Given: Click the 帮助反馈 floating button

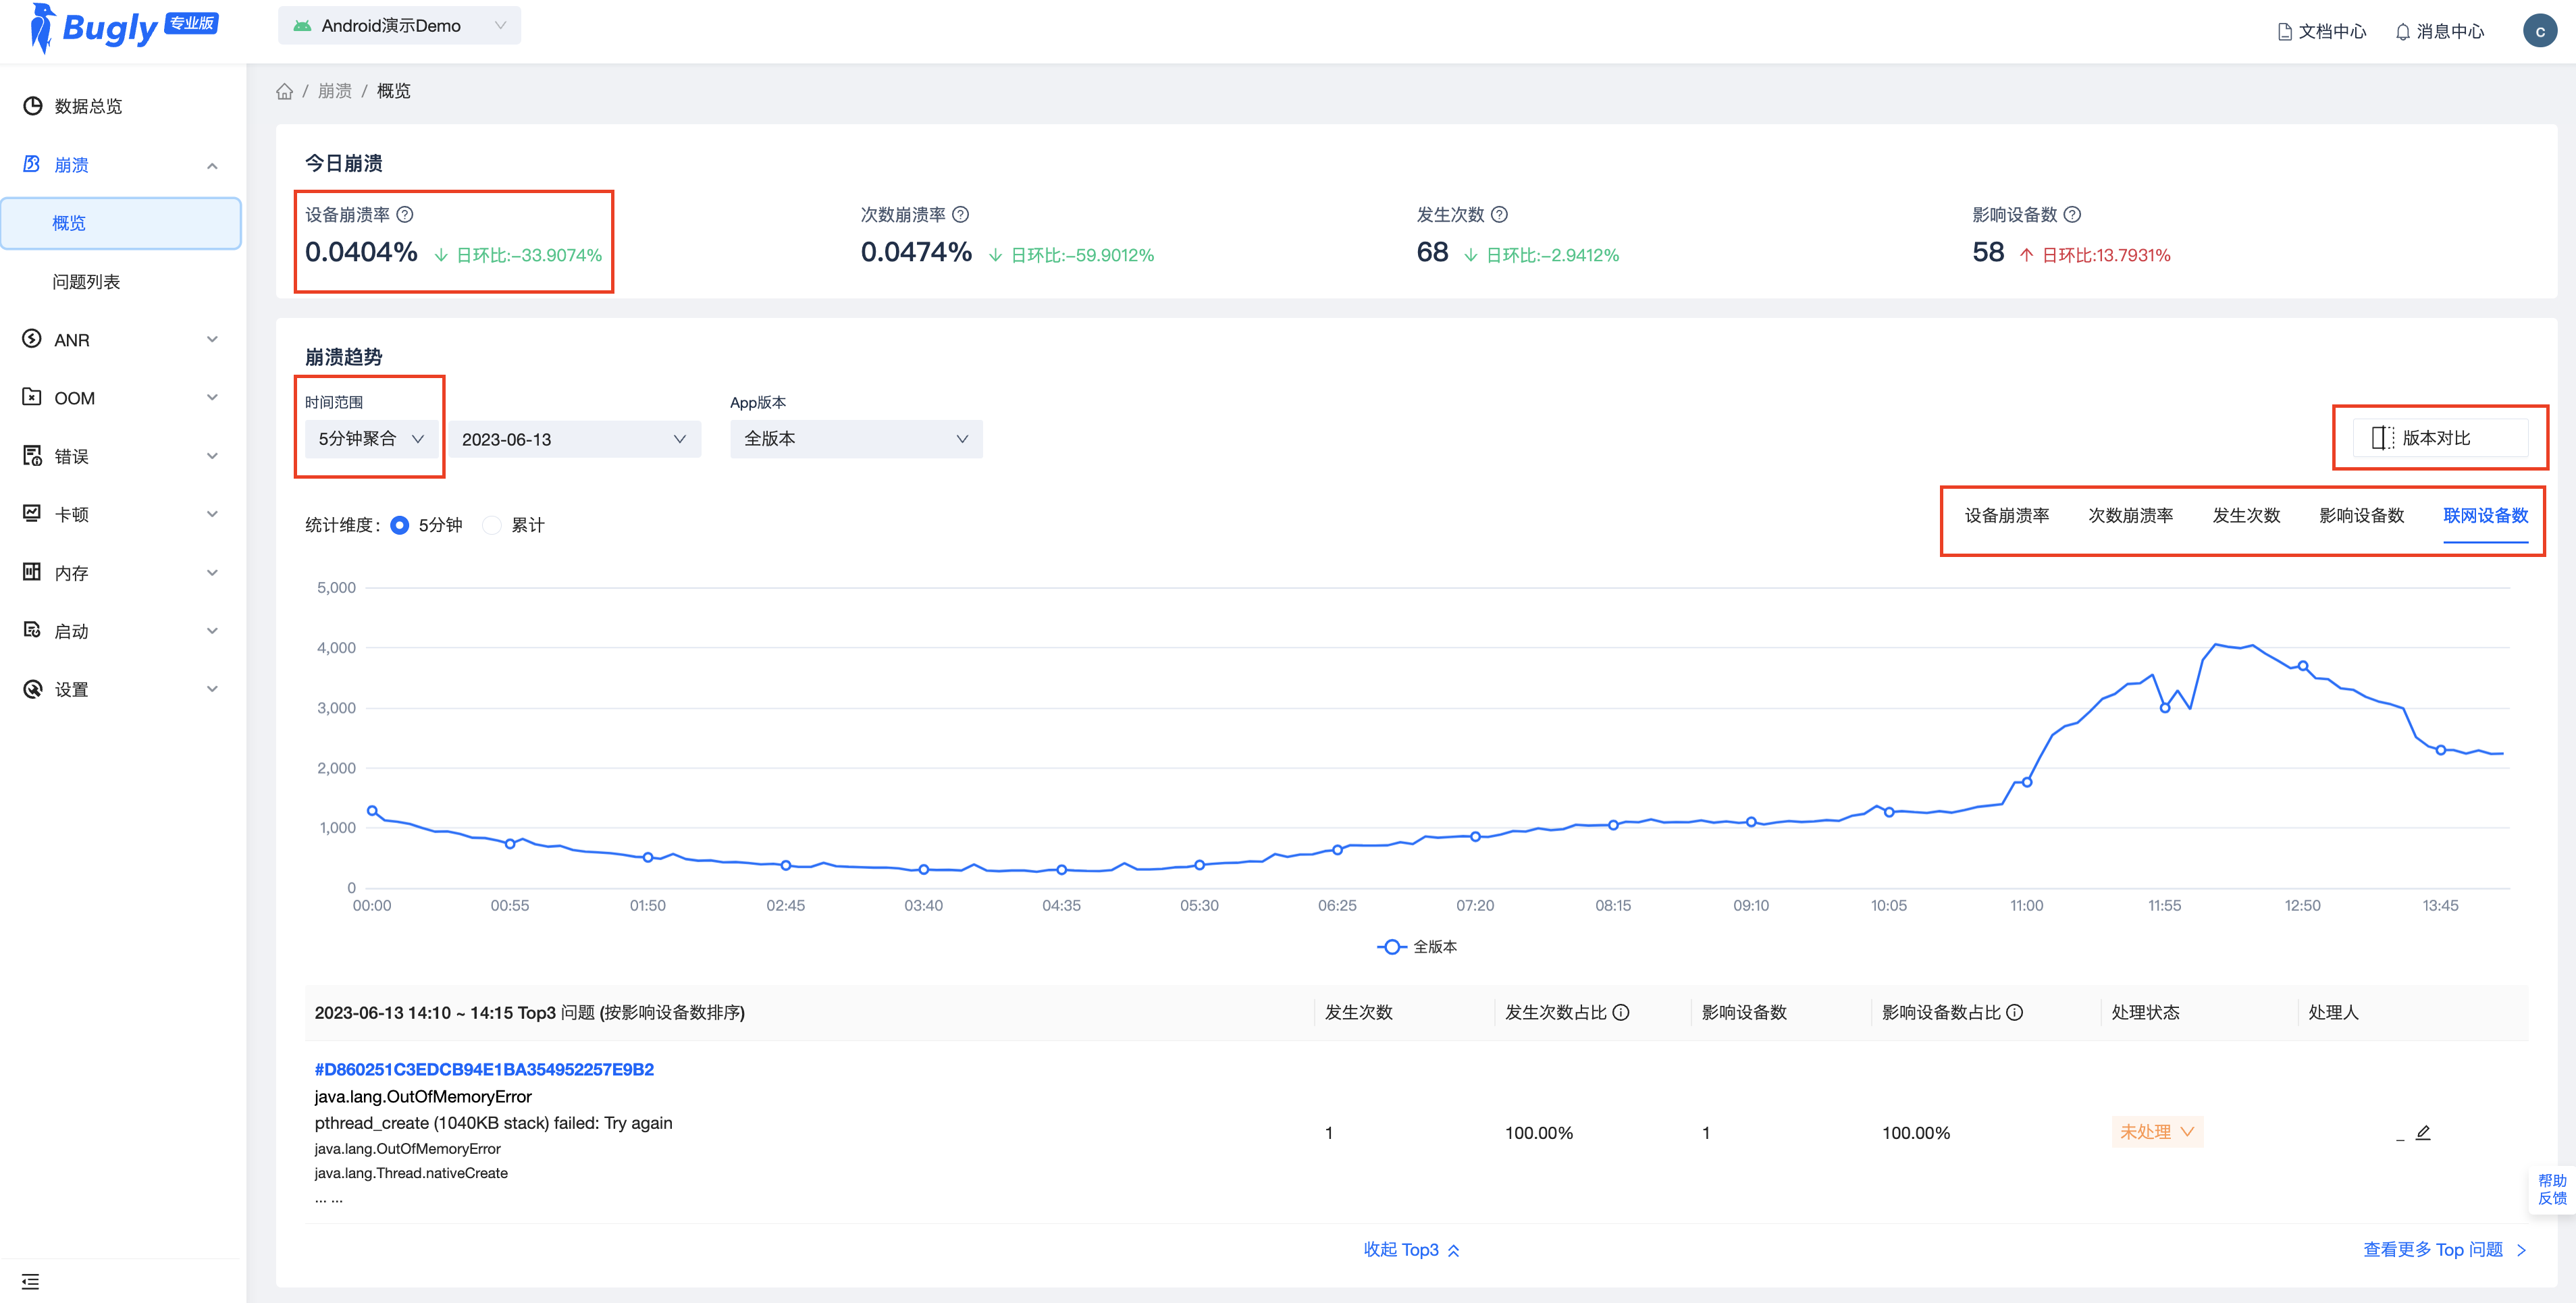Looking at the screenshot, I should pos(2552,1189).
